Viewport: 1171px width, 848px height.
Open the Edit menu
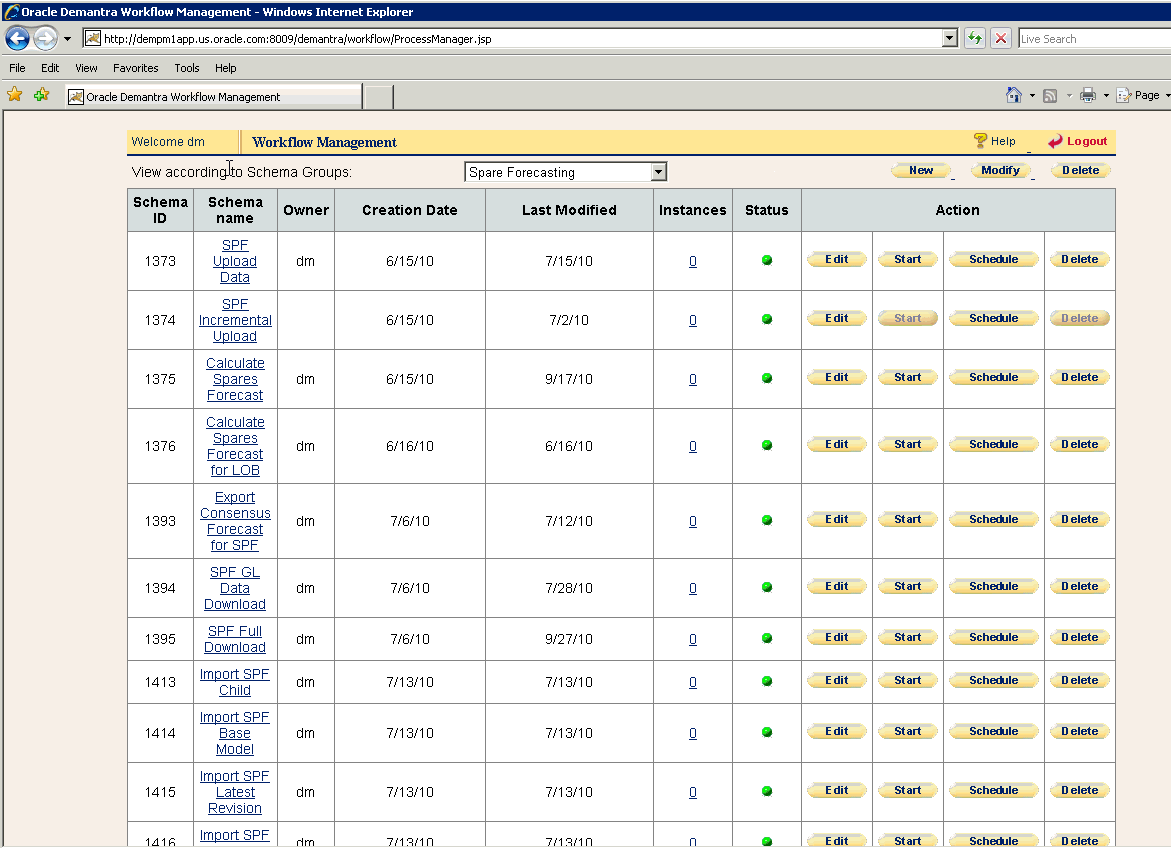[50, 68]
